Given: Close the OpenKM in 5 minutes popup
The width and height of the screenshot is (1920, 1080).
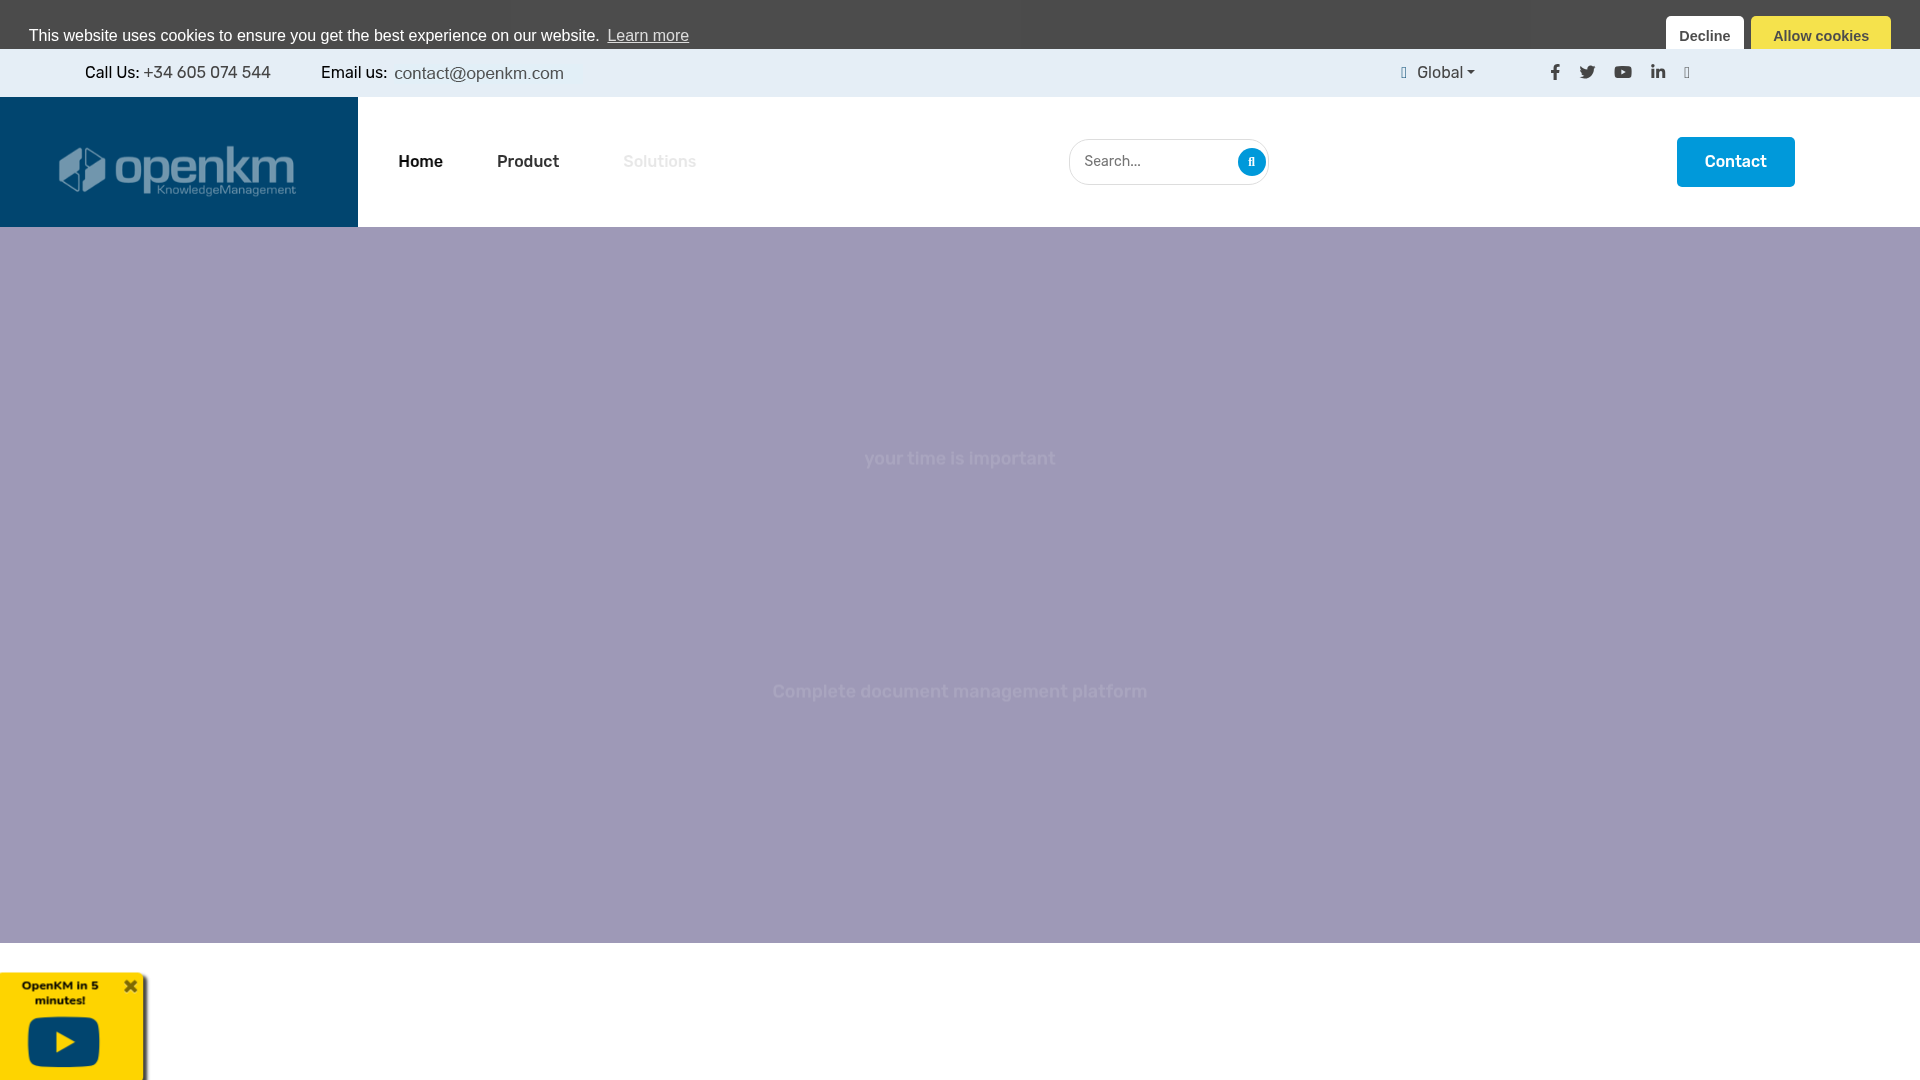Looking at the screenshot, I should click(130, 986).
